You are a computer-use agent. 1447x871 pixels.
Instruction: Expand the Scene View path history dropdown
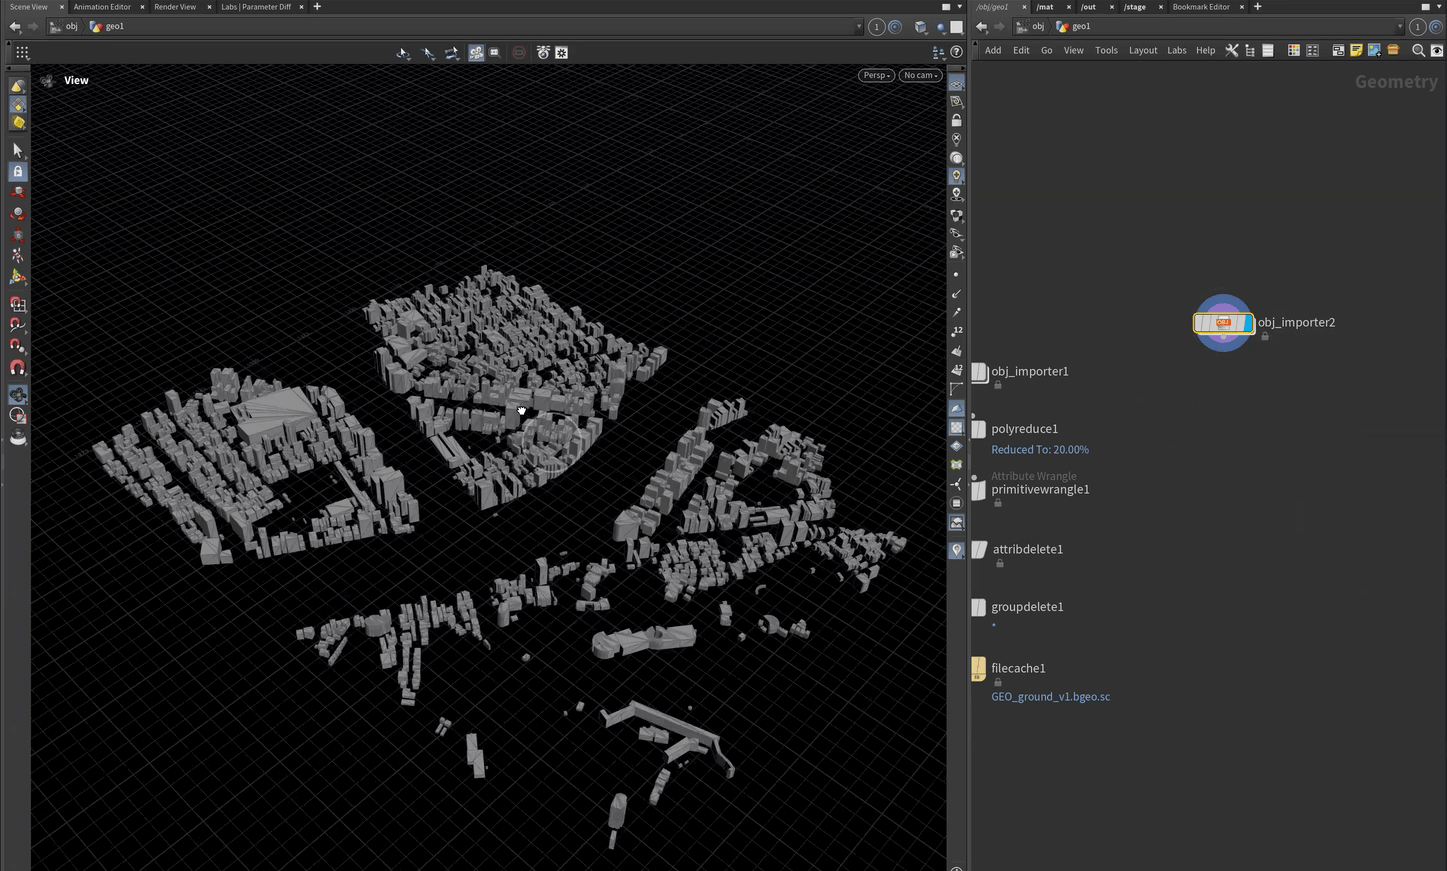tap(858, 27)
